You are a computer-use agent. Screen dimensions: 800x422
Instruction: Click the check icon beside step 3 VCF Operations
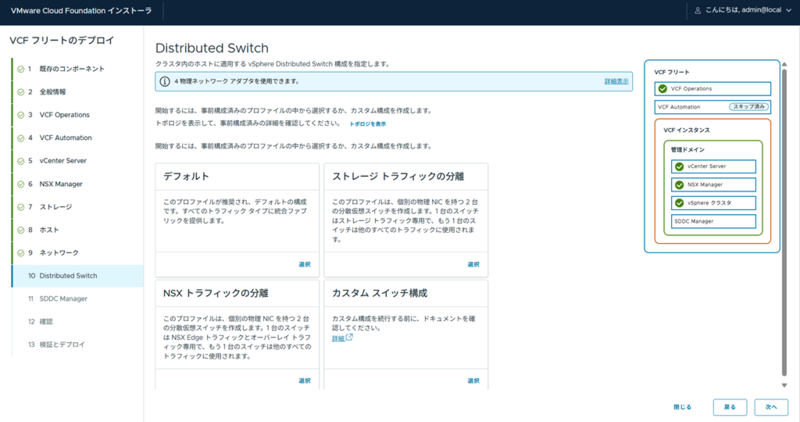click(20, 115)
